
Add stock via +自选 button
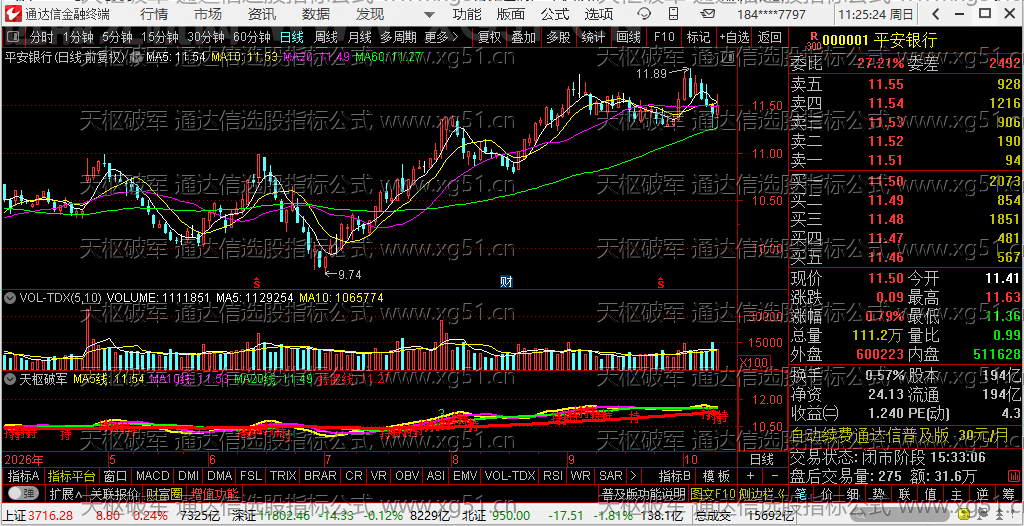(735, 37)
